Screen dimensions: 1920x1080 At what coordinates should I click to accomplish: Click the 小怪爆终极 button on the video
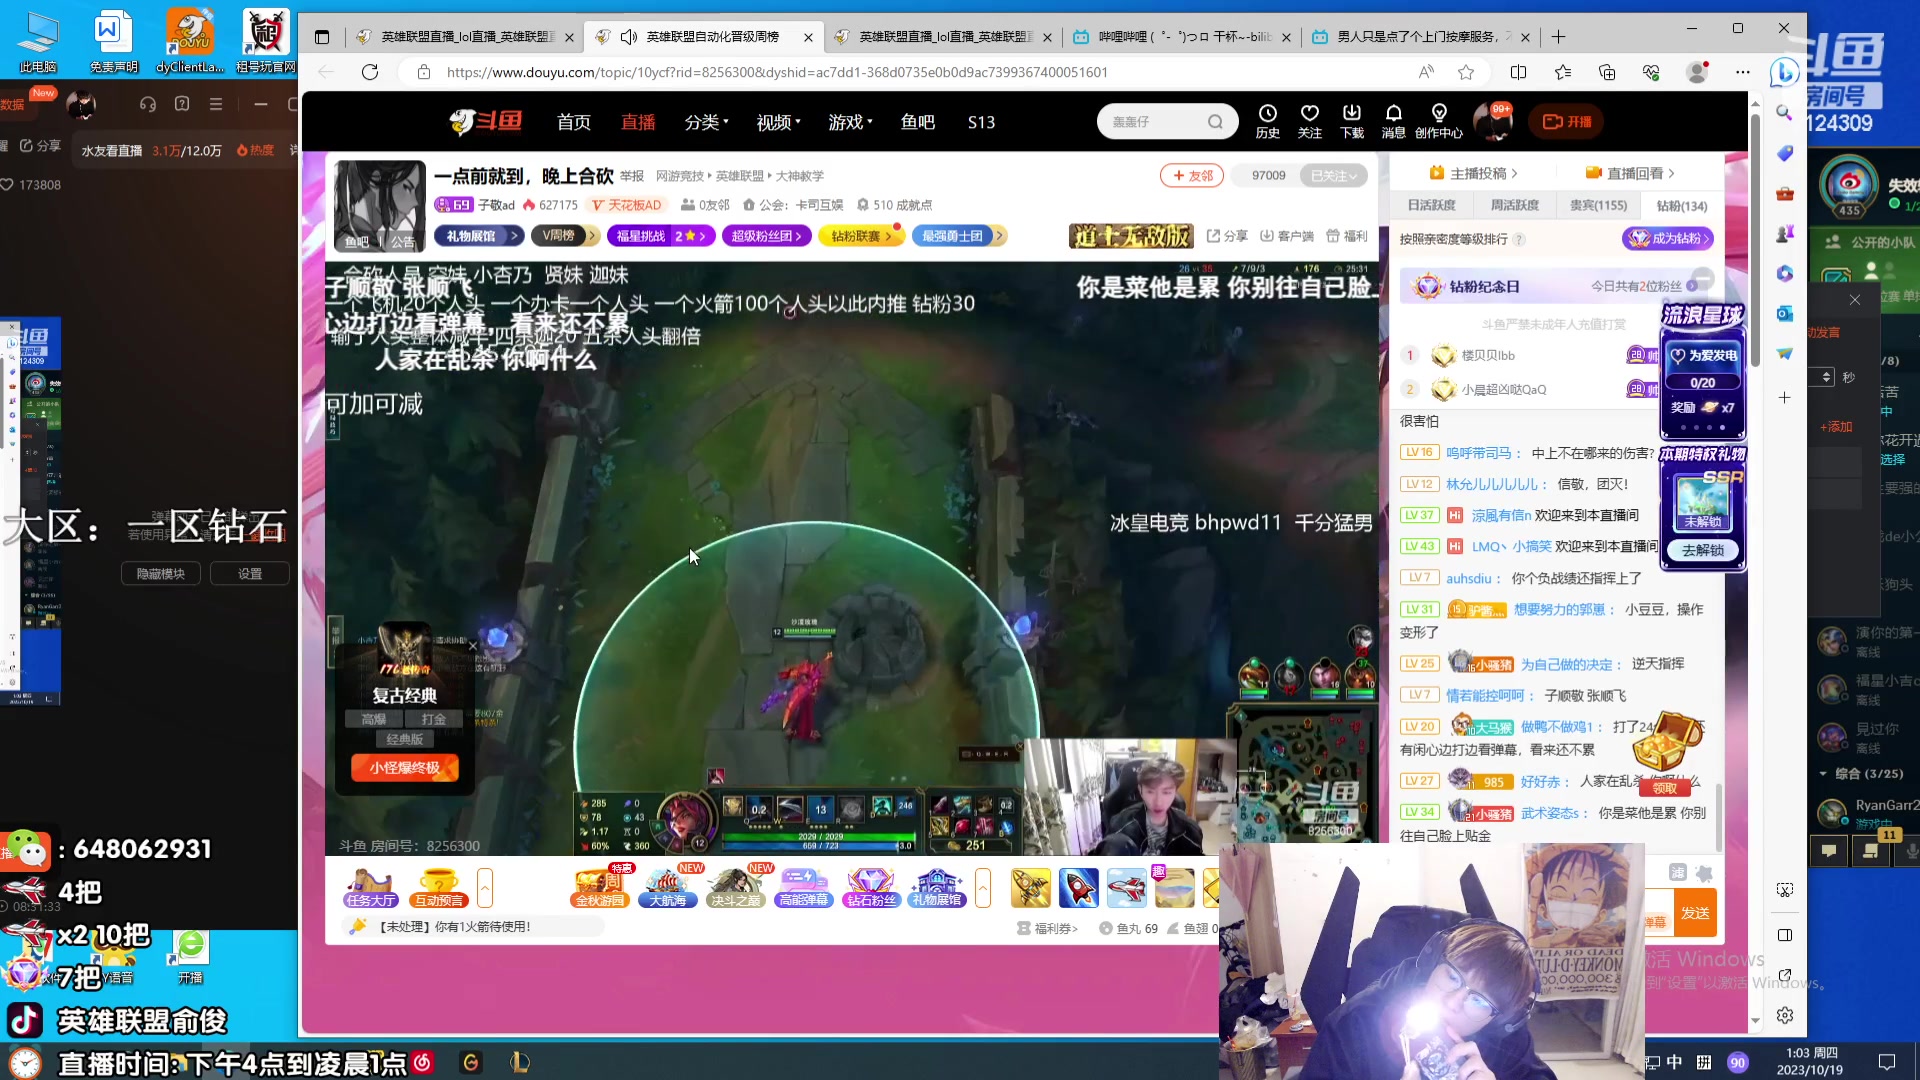(404, 768)
